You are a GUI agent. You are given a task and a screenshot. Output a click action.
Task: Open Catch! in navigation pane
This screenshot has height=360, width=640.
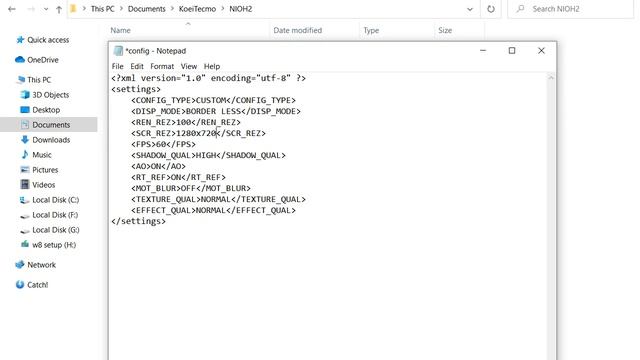(x=38, y=285)
